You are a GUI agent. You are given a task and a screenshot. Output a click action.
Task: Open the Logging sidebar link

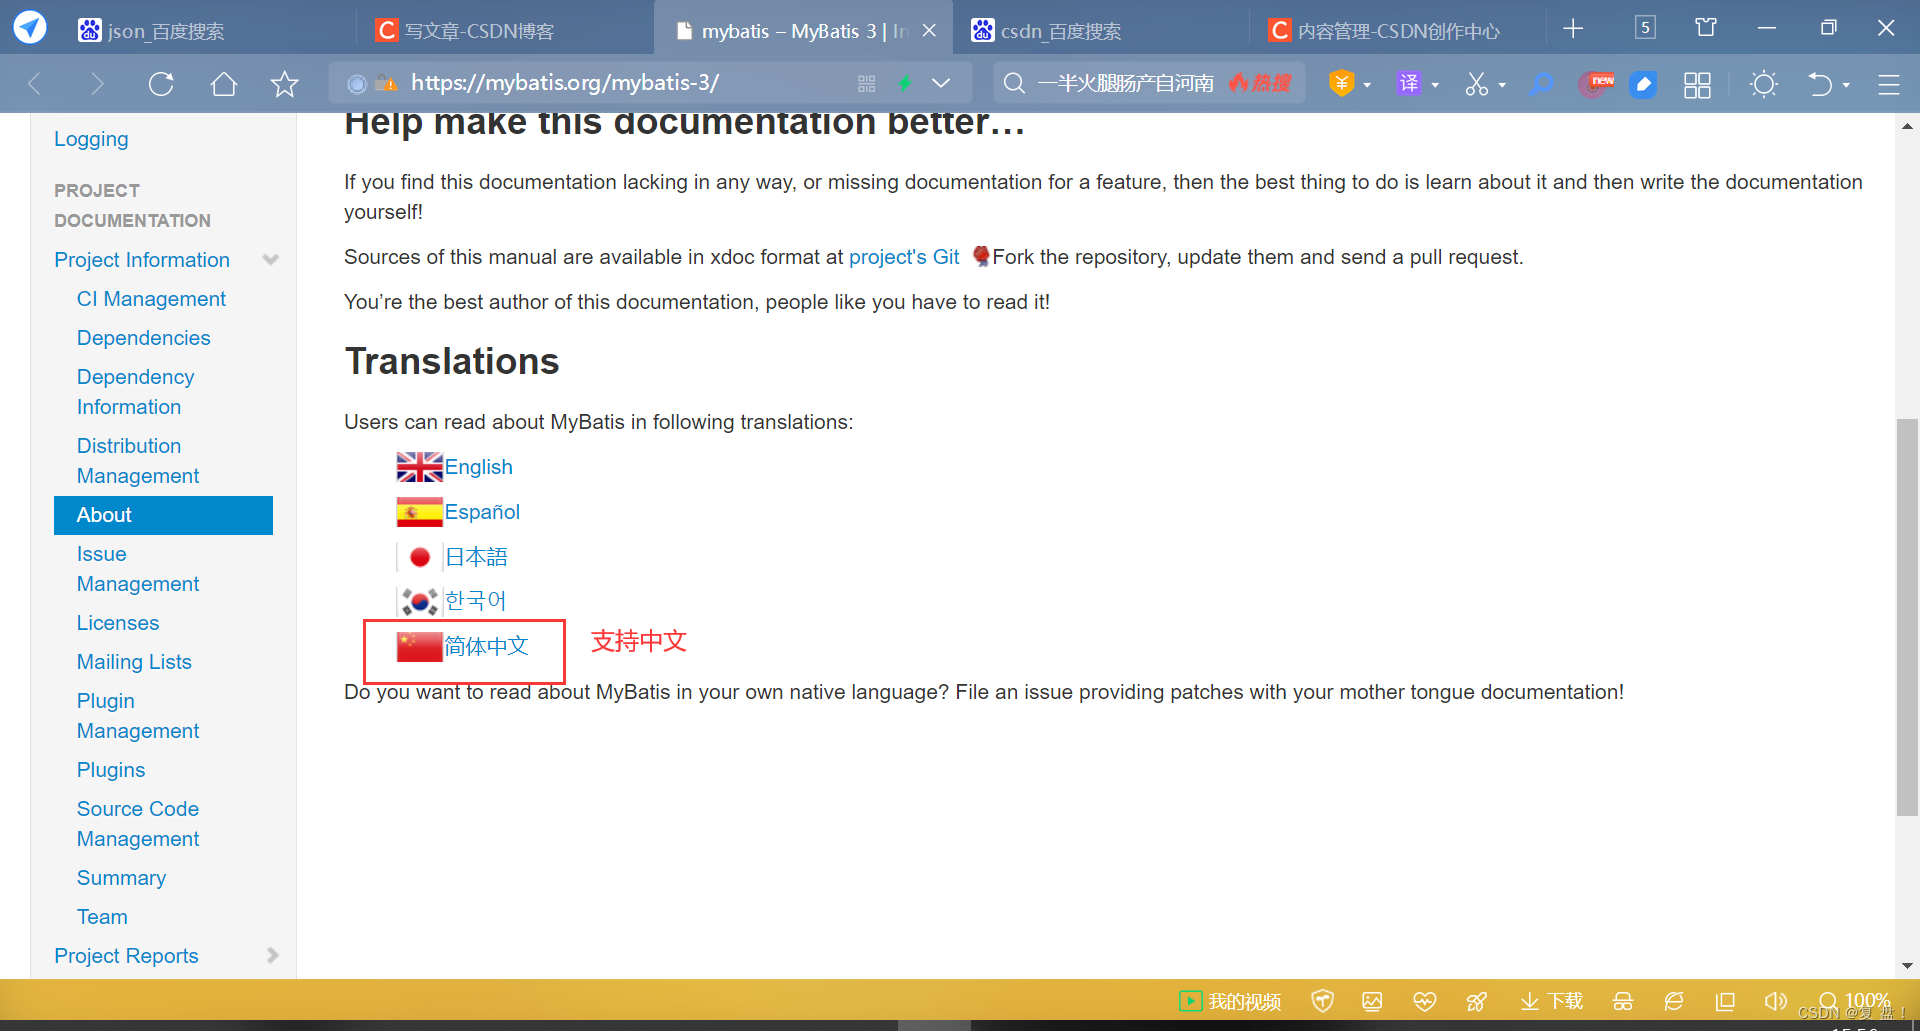[x=91, y=139]
